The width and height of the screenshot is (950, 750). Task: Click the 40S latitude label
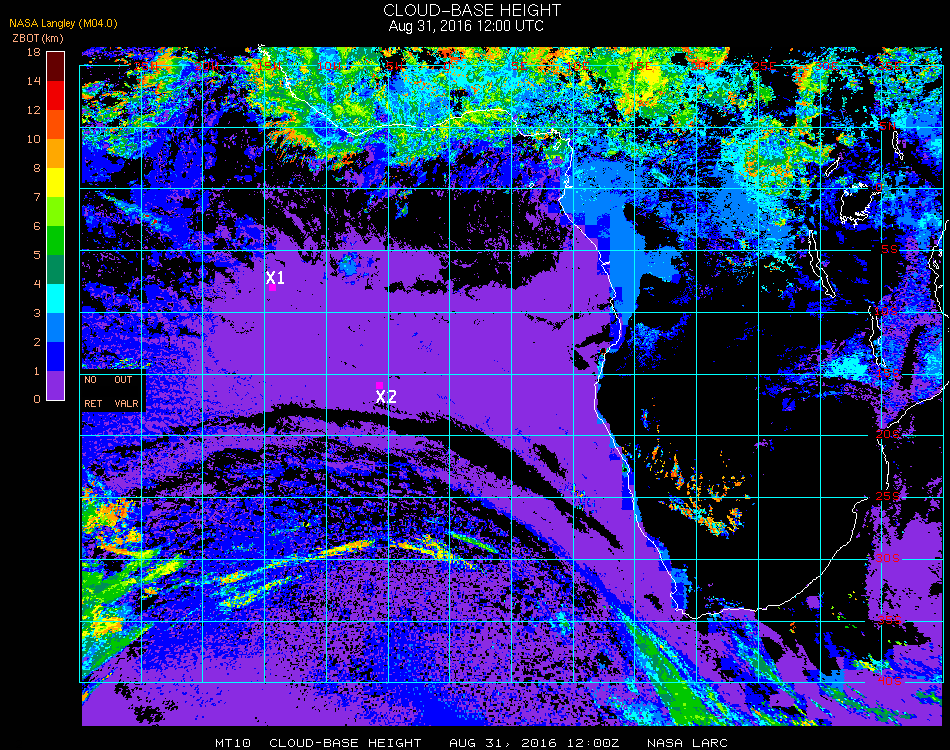coord(889,682)
